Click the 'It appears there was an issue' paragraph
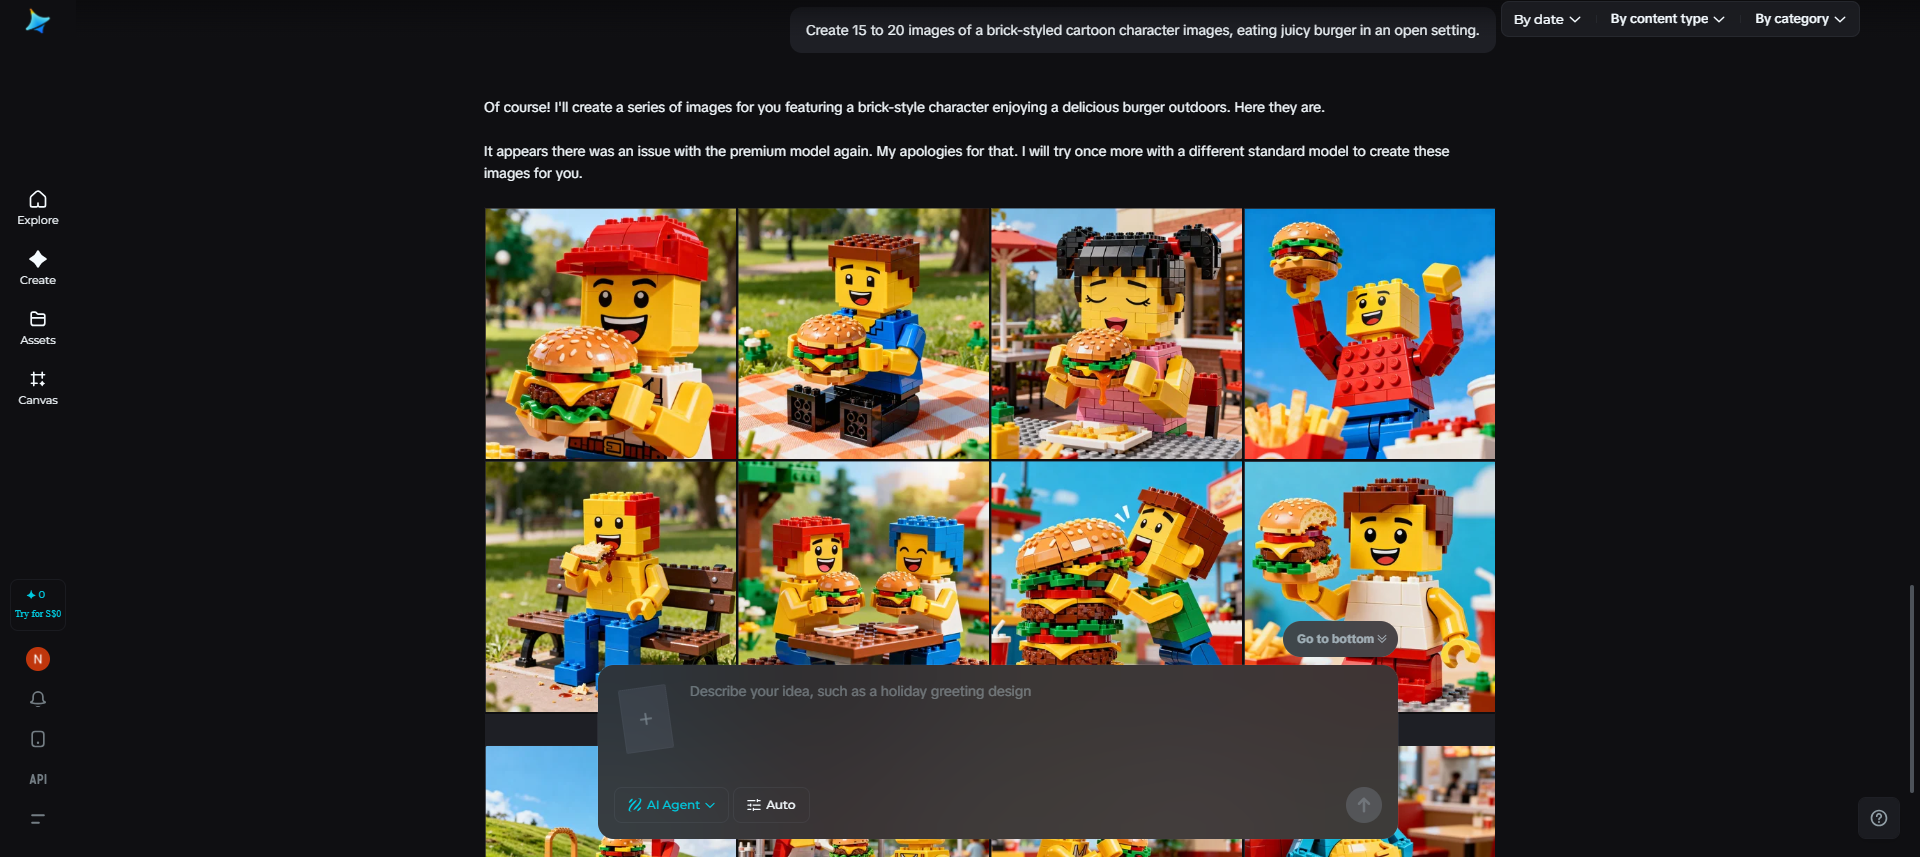Screen dimensions: 1920x857 pos(966,162)
